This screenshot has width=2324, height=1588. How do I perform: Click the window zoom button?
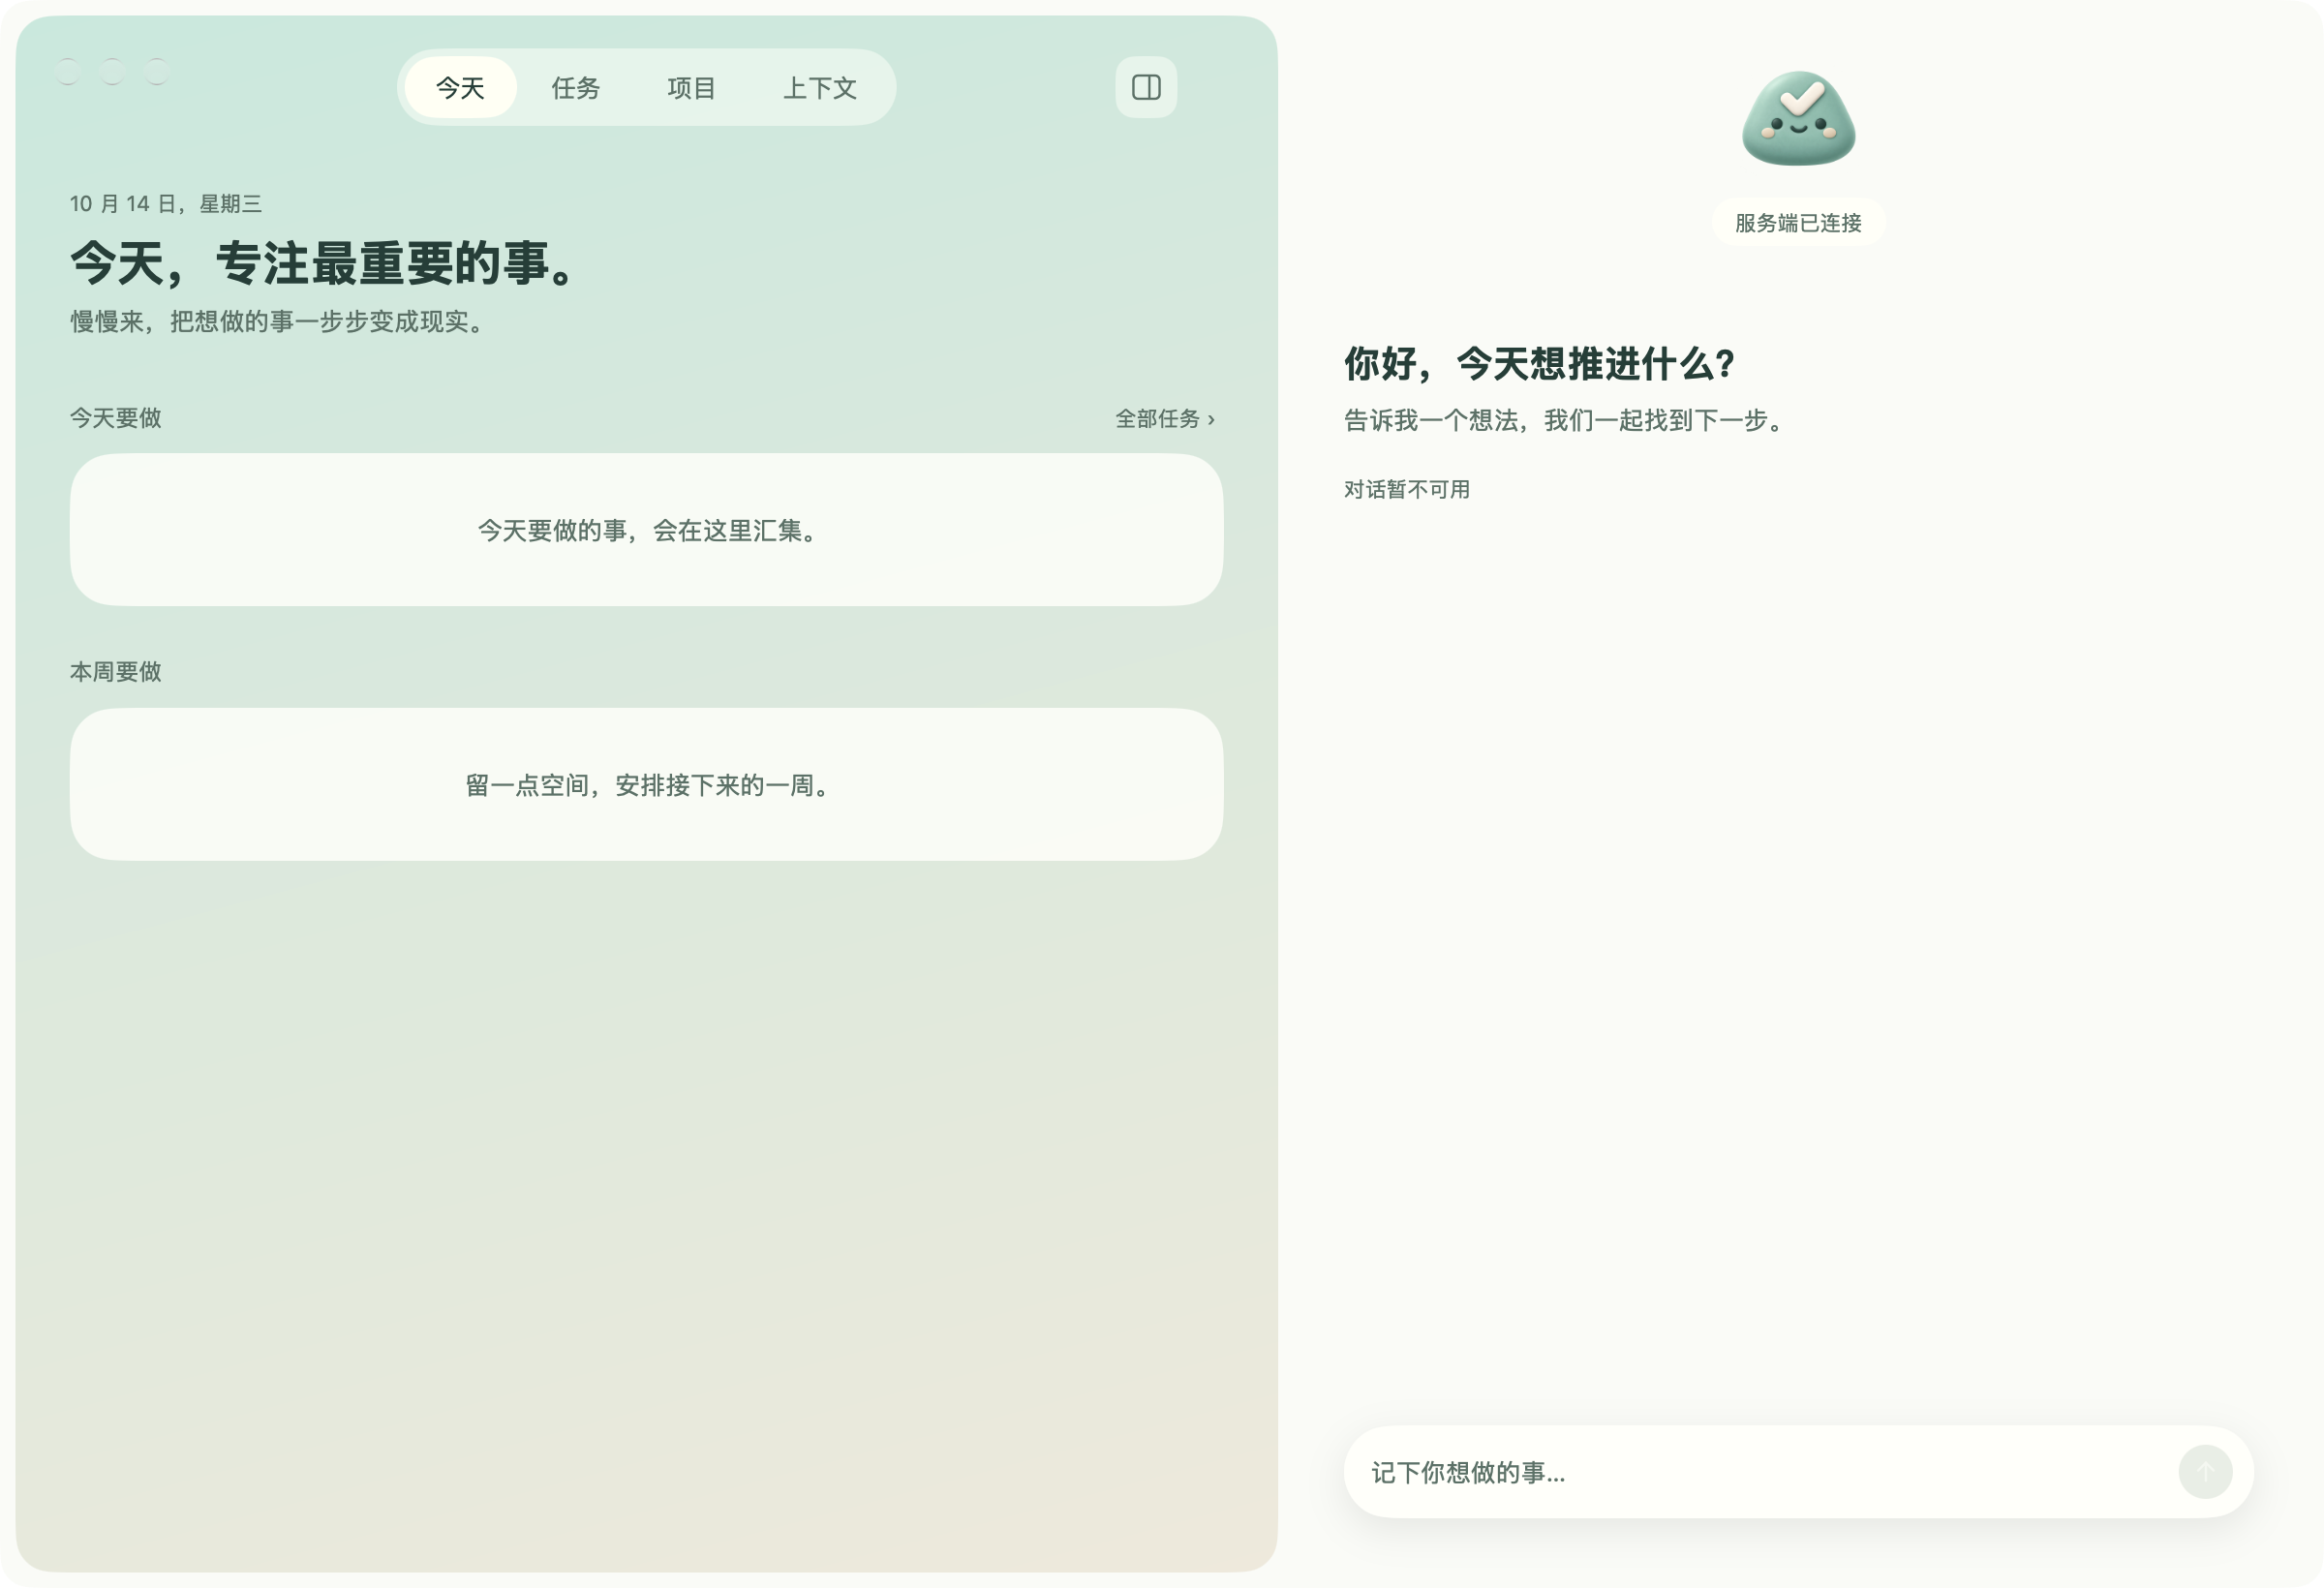point(157,71)
